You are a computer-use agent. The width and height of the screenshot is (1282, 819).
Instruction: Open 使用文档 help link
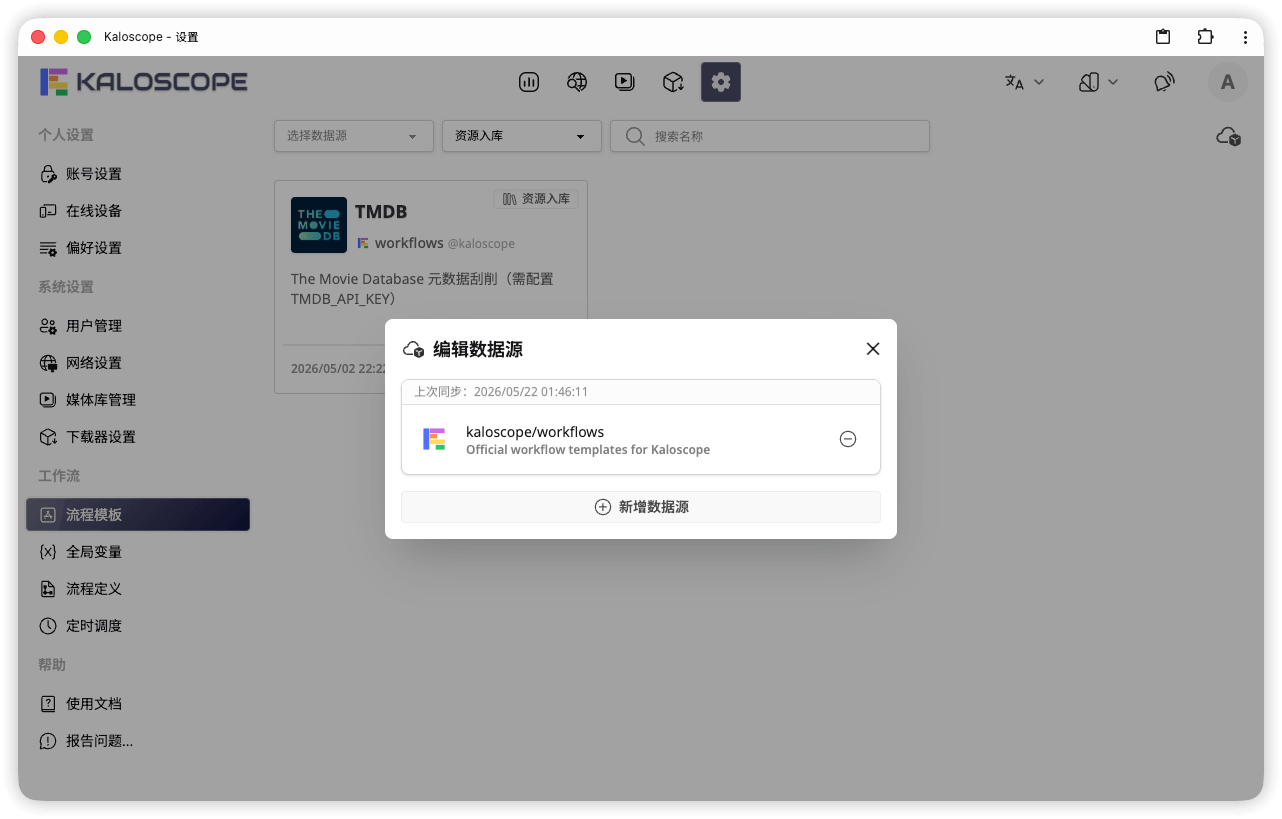coord(138,704)
